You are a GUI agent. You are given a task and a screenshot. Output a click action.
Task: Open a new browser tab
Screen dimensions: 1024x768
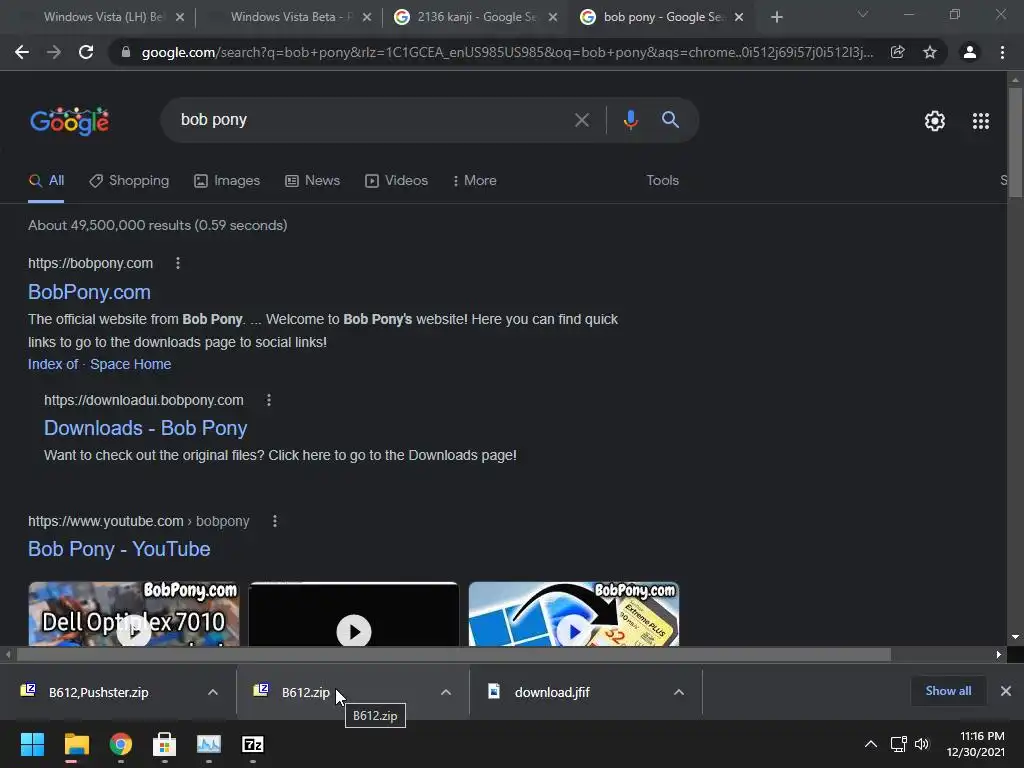click(x=776, y=18)
